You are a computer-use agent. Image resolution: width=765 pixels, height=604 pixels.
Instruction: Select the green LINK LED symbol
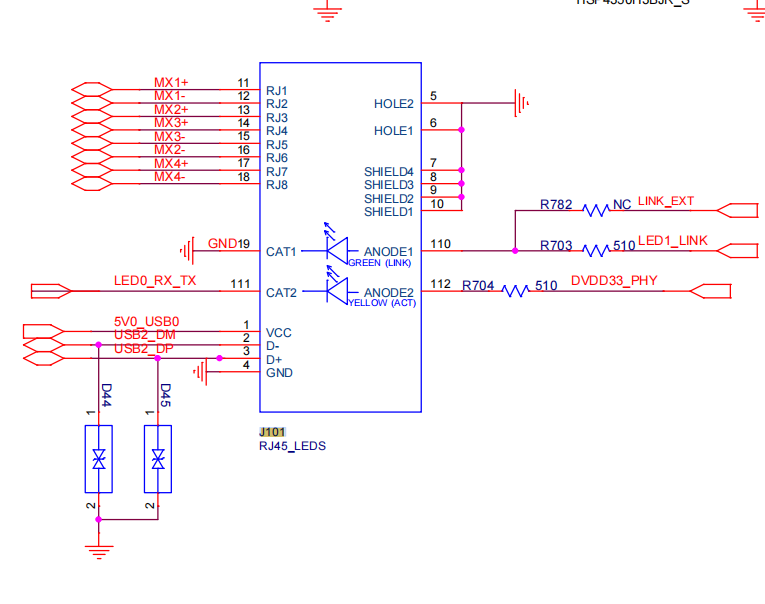pyautogui.click(x=337, y=245)
